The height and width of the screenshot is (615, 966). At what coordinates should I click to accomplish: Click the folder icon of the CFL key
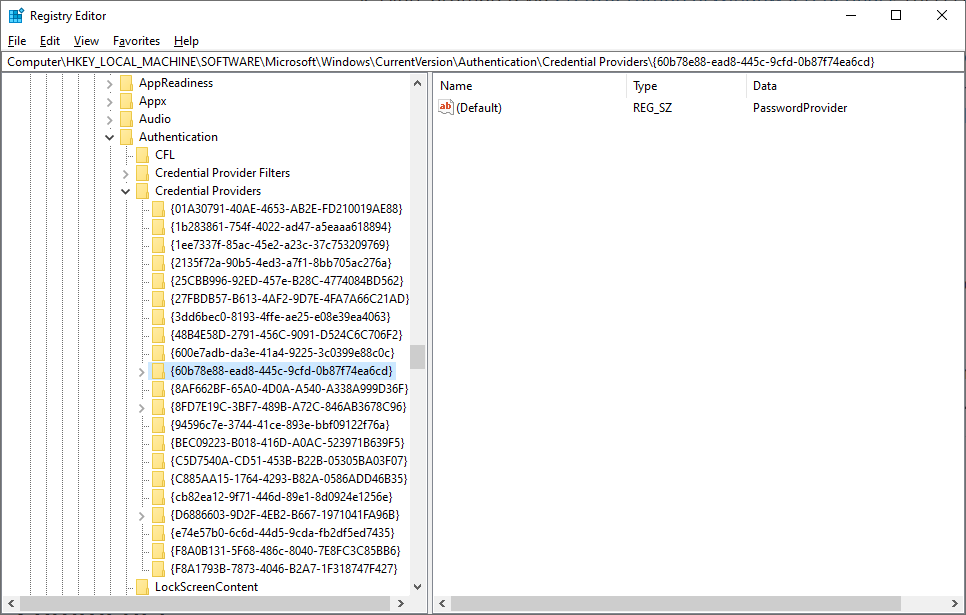point(141,154)
